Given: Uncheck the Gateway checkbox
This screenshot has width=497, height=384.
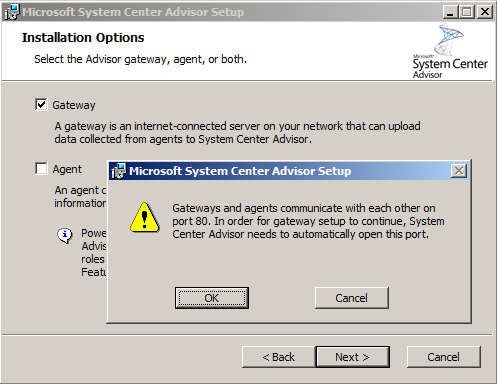Looking at the screenshot, I should [41, 105].
